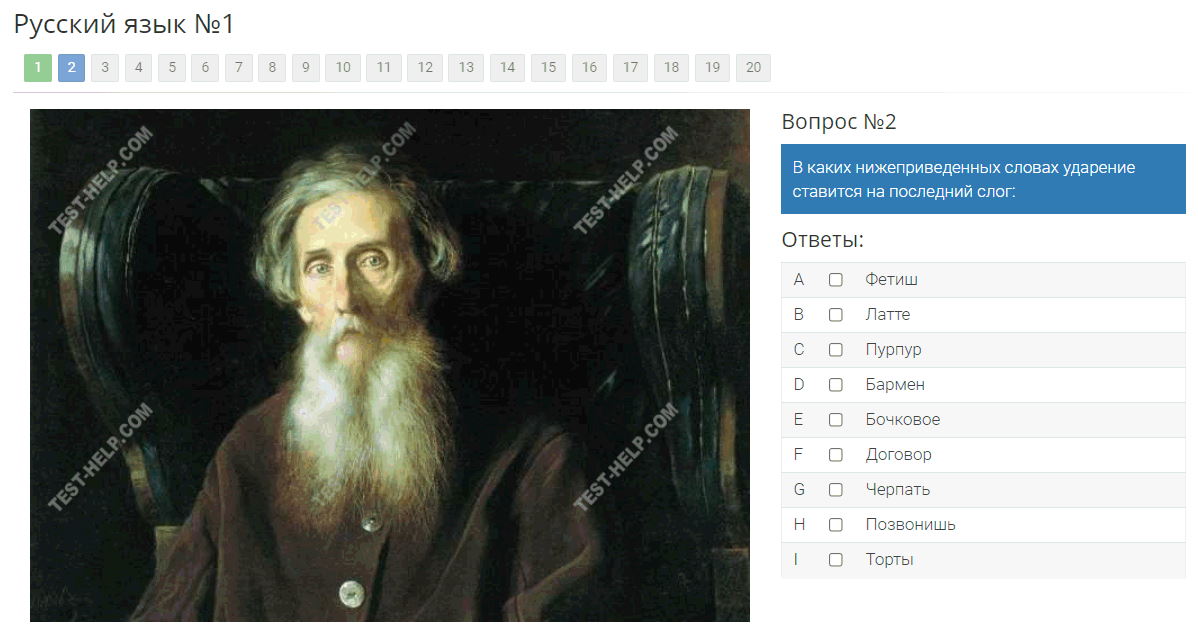1198x637 pixels.
Task: Check the Позвонишь option
Action: (x=836, y=525)
